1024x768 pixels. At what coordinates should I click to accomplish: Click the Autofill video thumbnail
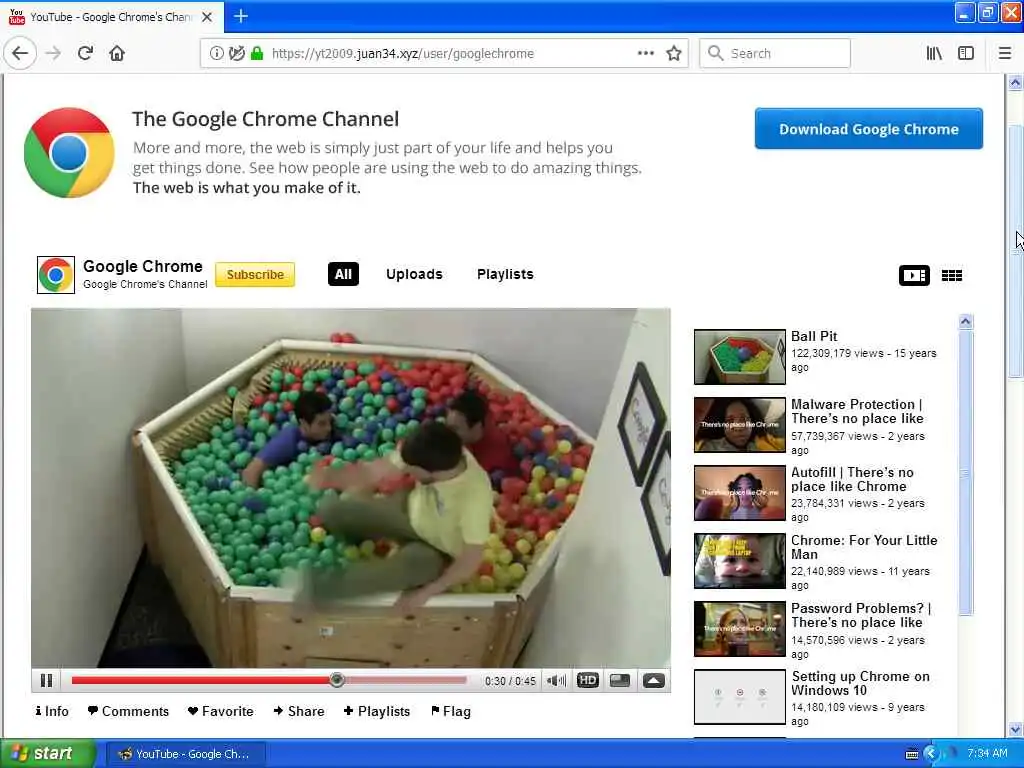click(739, 492)
